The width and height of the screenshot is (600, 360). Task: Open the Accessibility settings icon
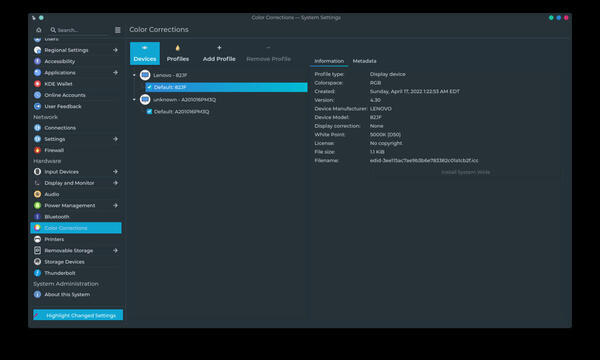tap(38, 61)
